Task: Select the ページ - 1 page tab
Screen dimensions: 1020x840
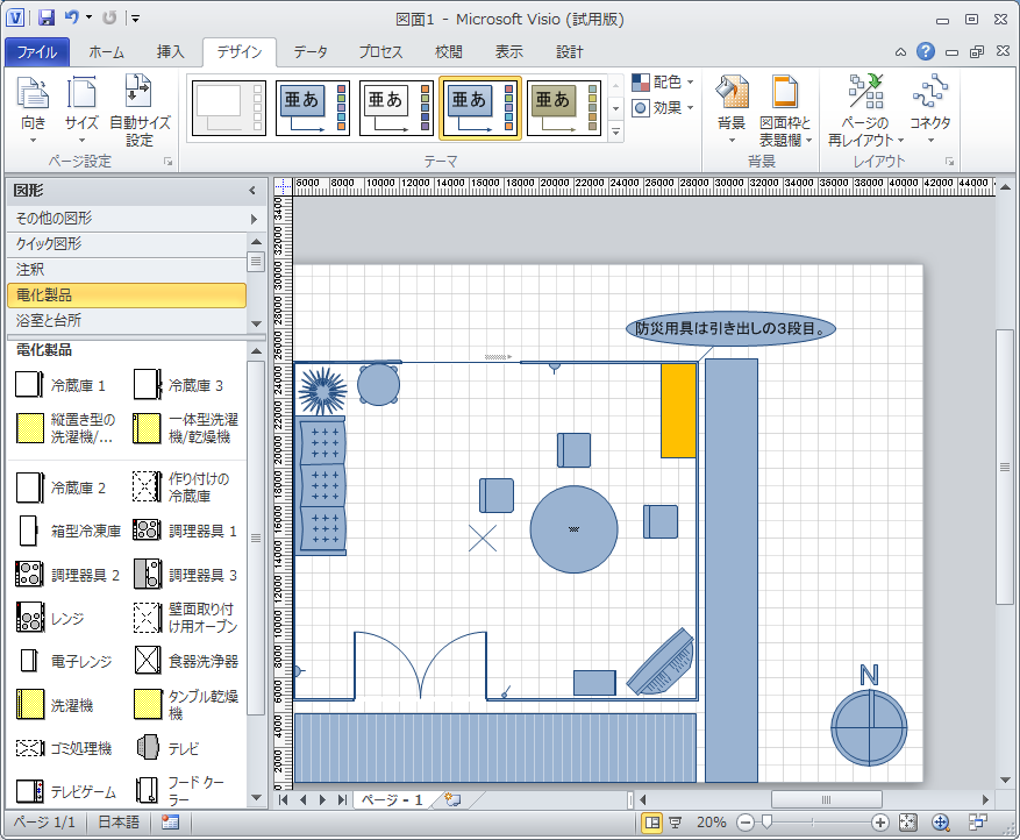Action: pyautogui.click(x=392, y=800)
